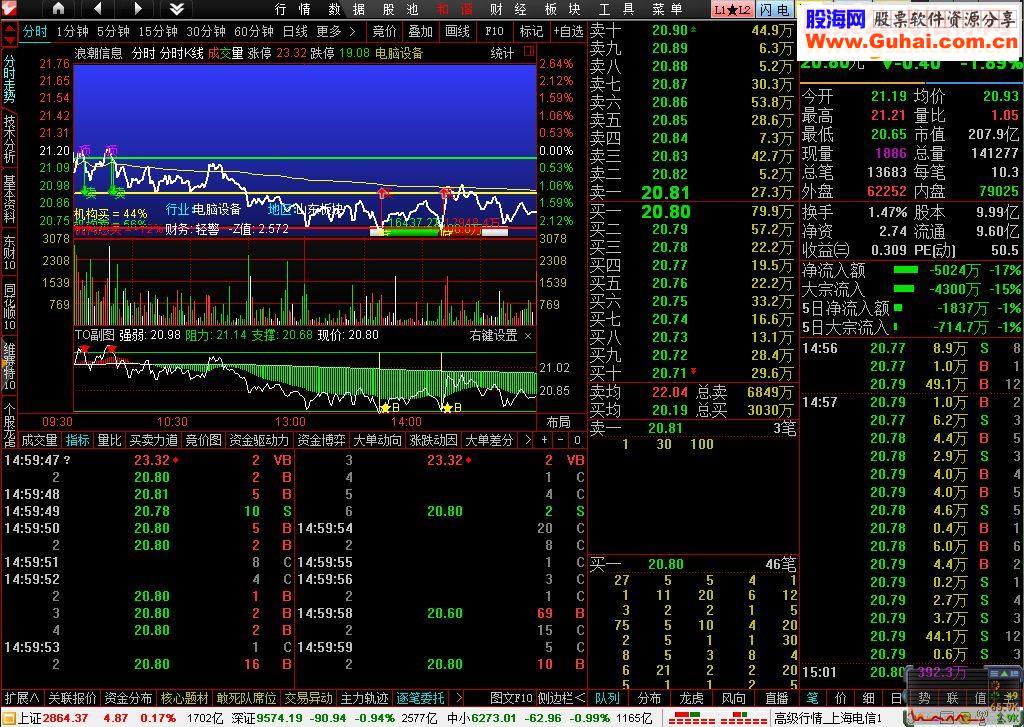Select the 基本资料 side tab
The height and width of the screenshot is (727, 1024).
[9, 198]
